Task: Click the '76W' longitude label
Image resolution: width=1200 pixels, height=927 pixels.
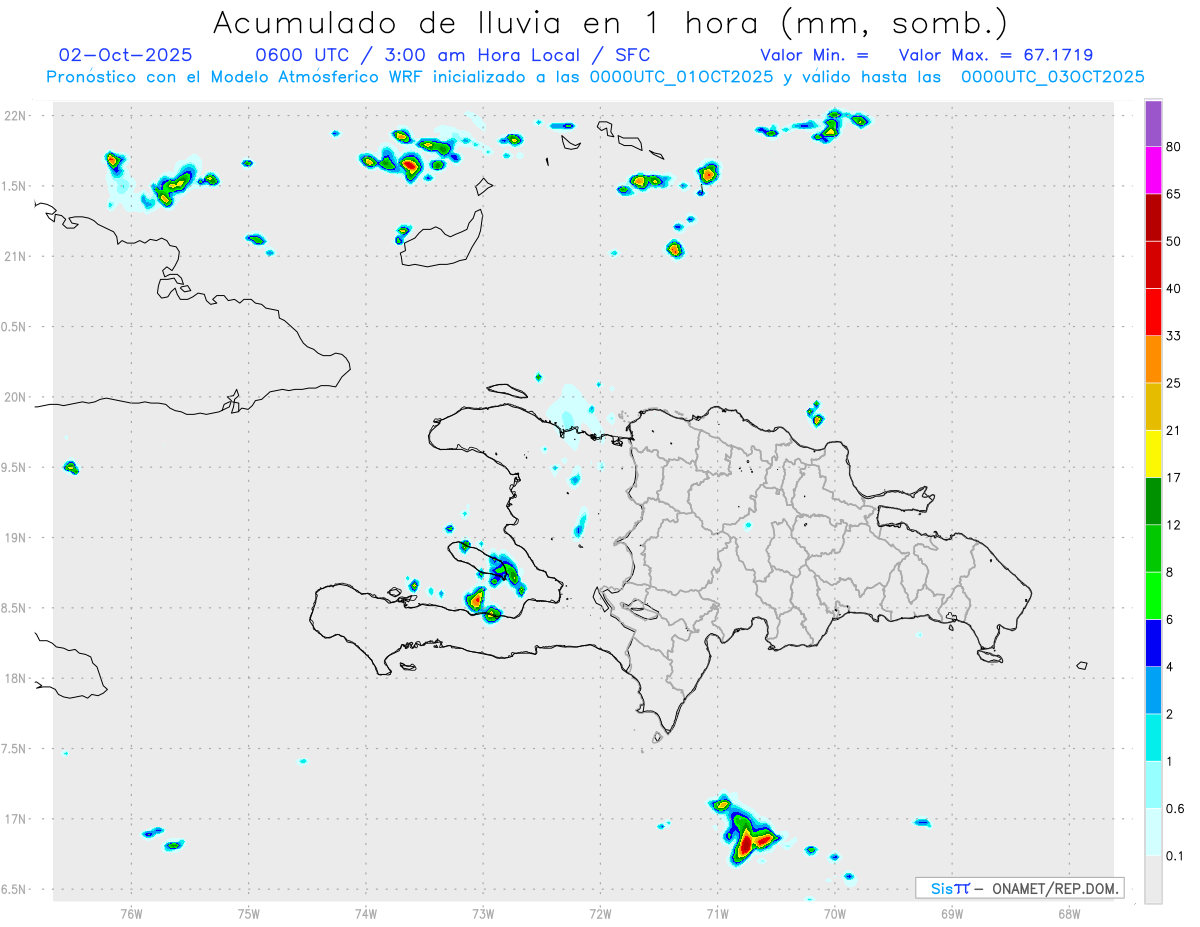Action: coord(131,913)
